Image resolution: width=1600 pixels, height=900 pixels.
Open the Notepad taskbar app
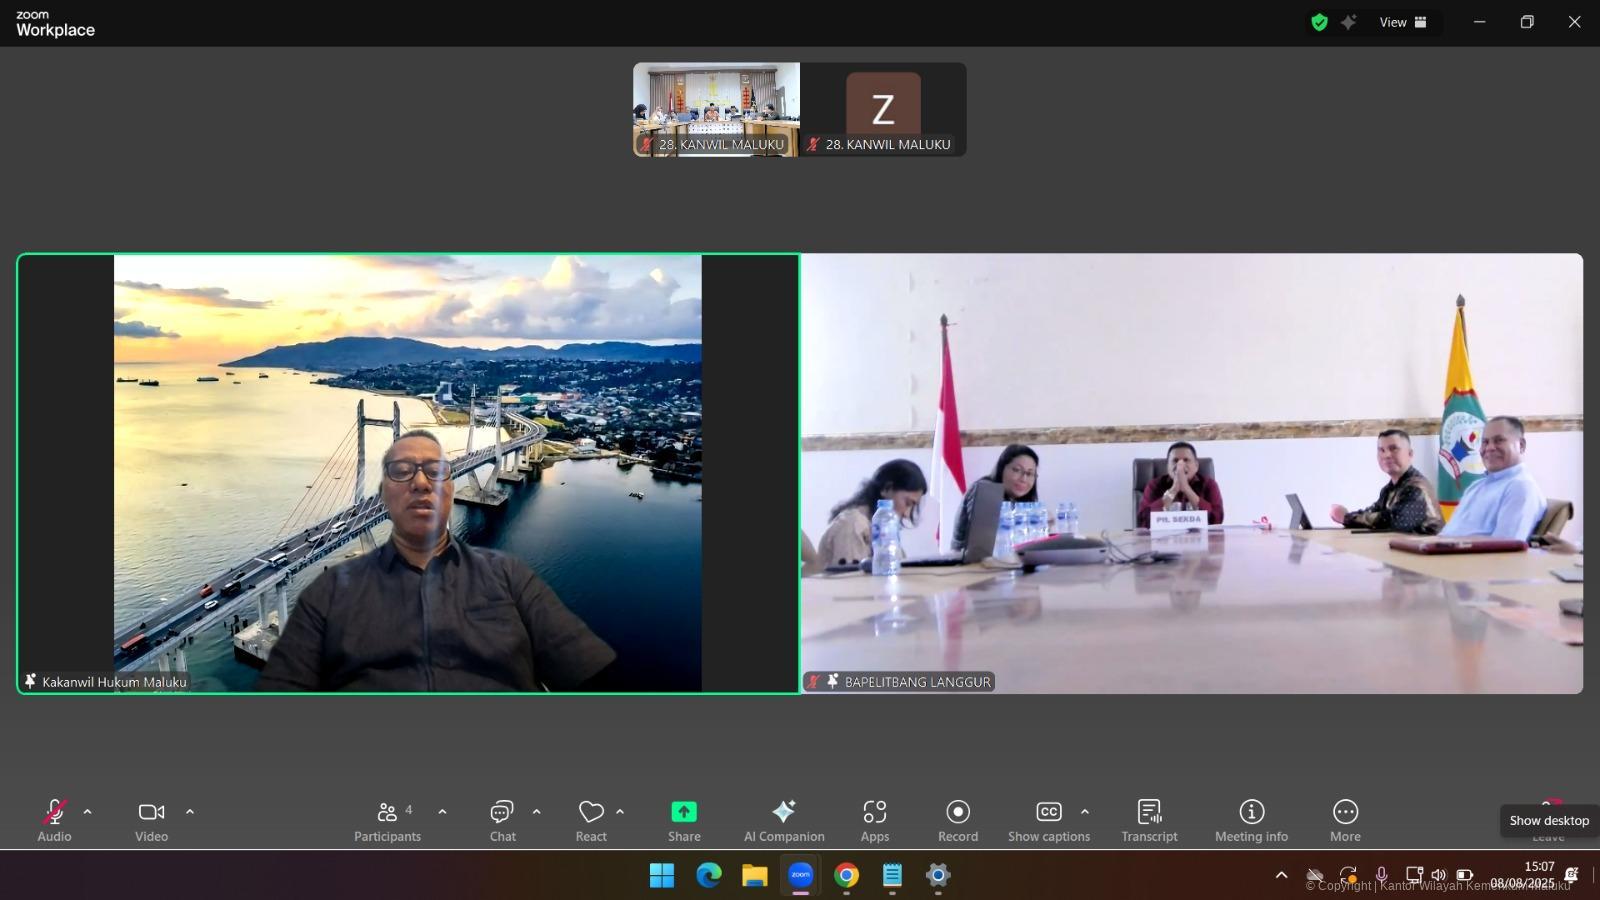(892, 876)
